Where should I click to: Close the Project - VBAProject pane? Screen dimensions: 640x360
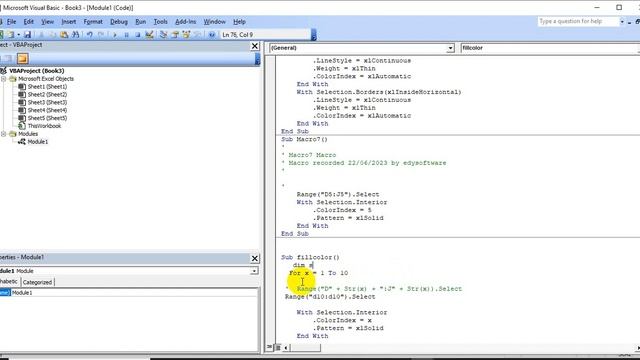[x=255, y=46]
